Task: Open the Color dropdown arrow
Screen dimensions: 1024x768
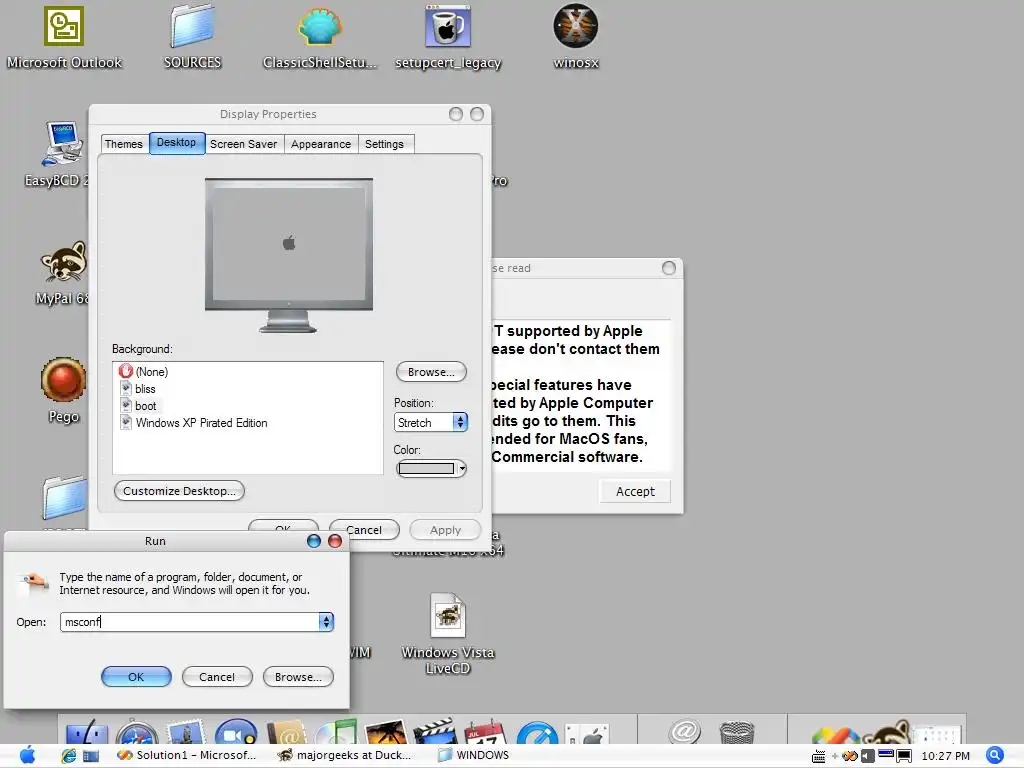Action: tap(462, 468)
